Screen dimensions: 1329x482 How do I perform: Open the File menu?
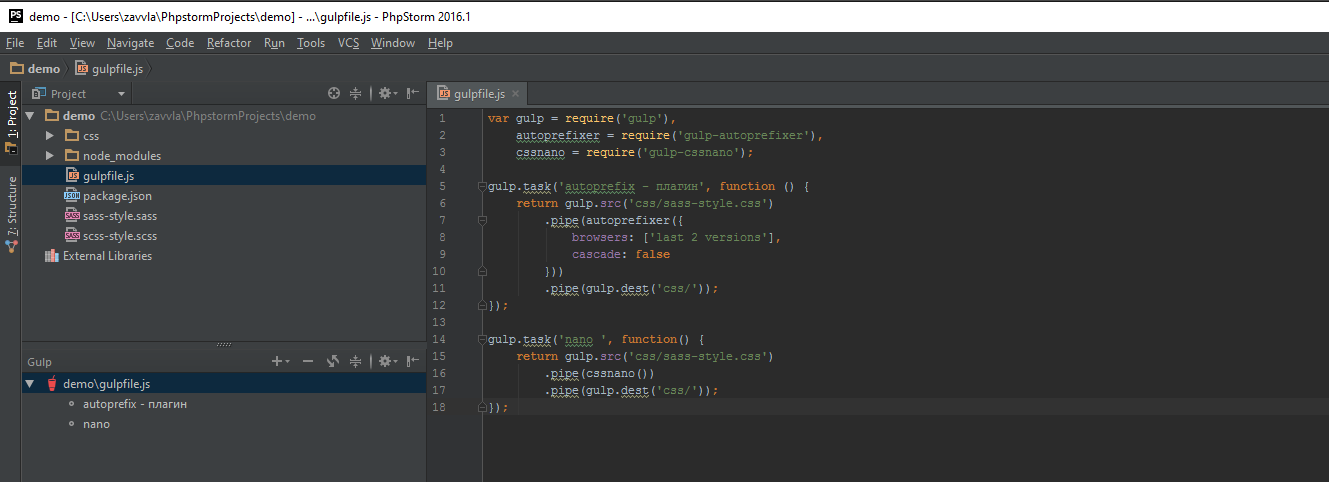pos(15,43)
